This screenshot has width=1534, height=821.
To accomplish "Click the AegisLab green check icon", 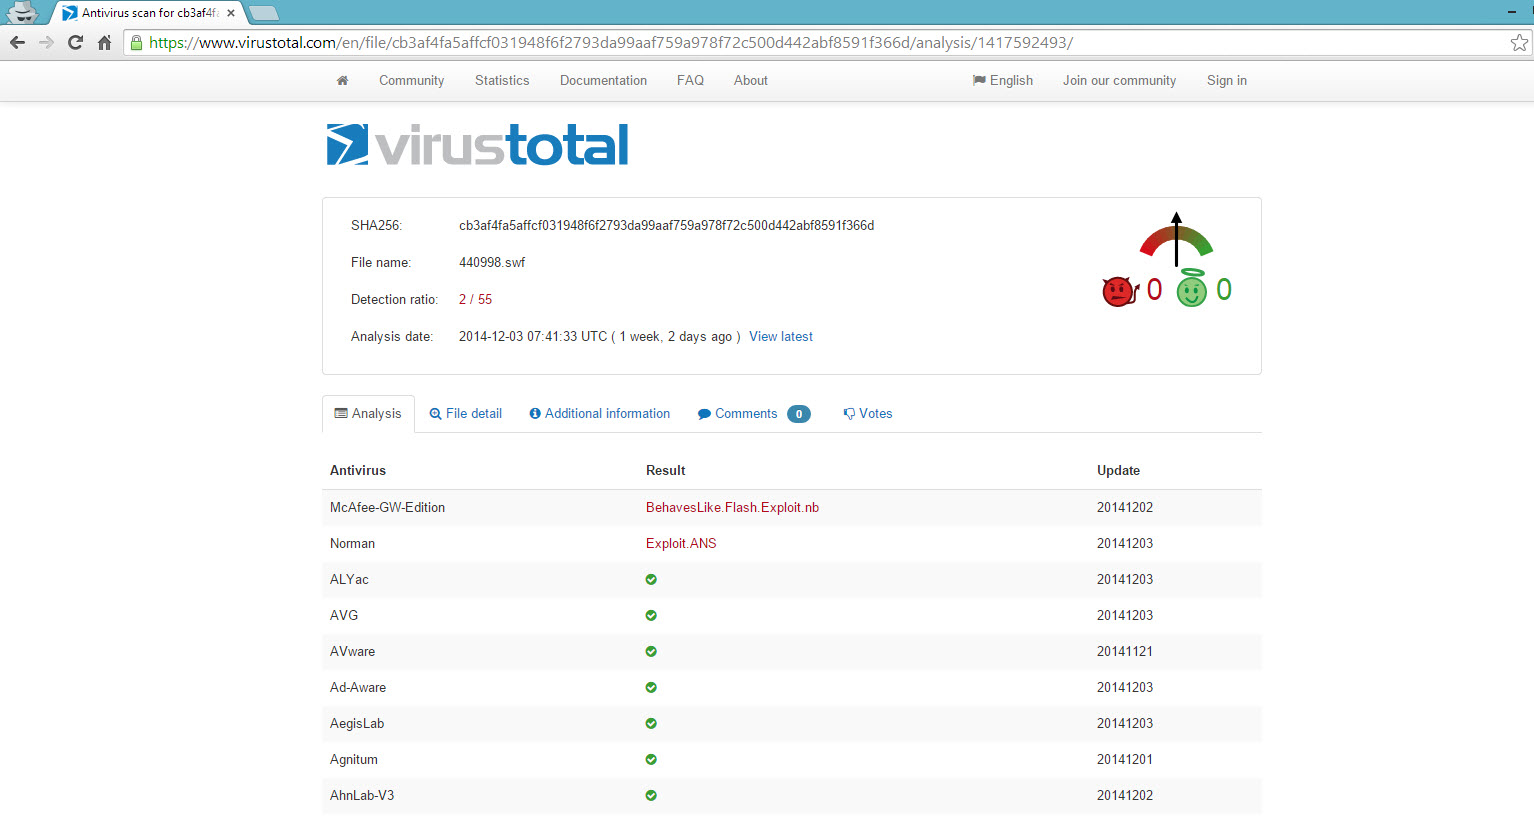I will click(x=651, y=723).
